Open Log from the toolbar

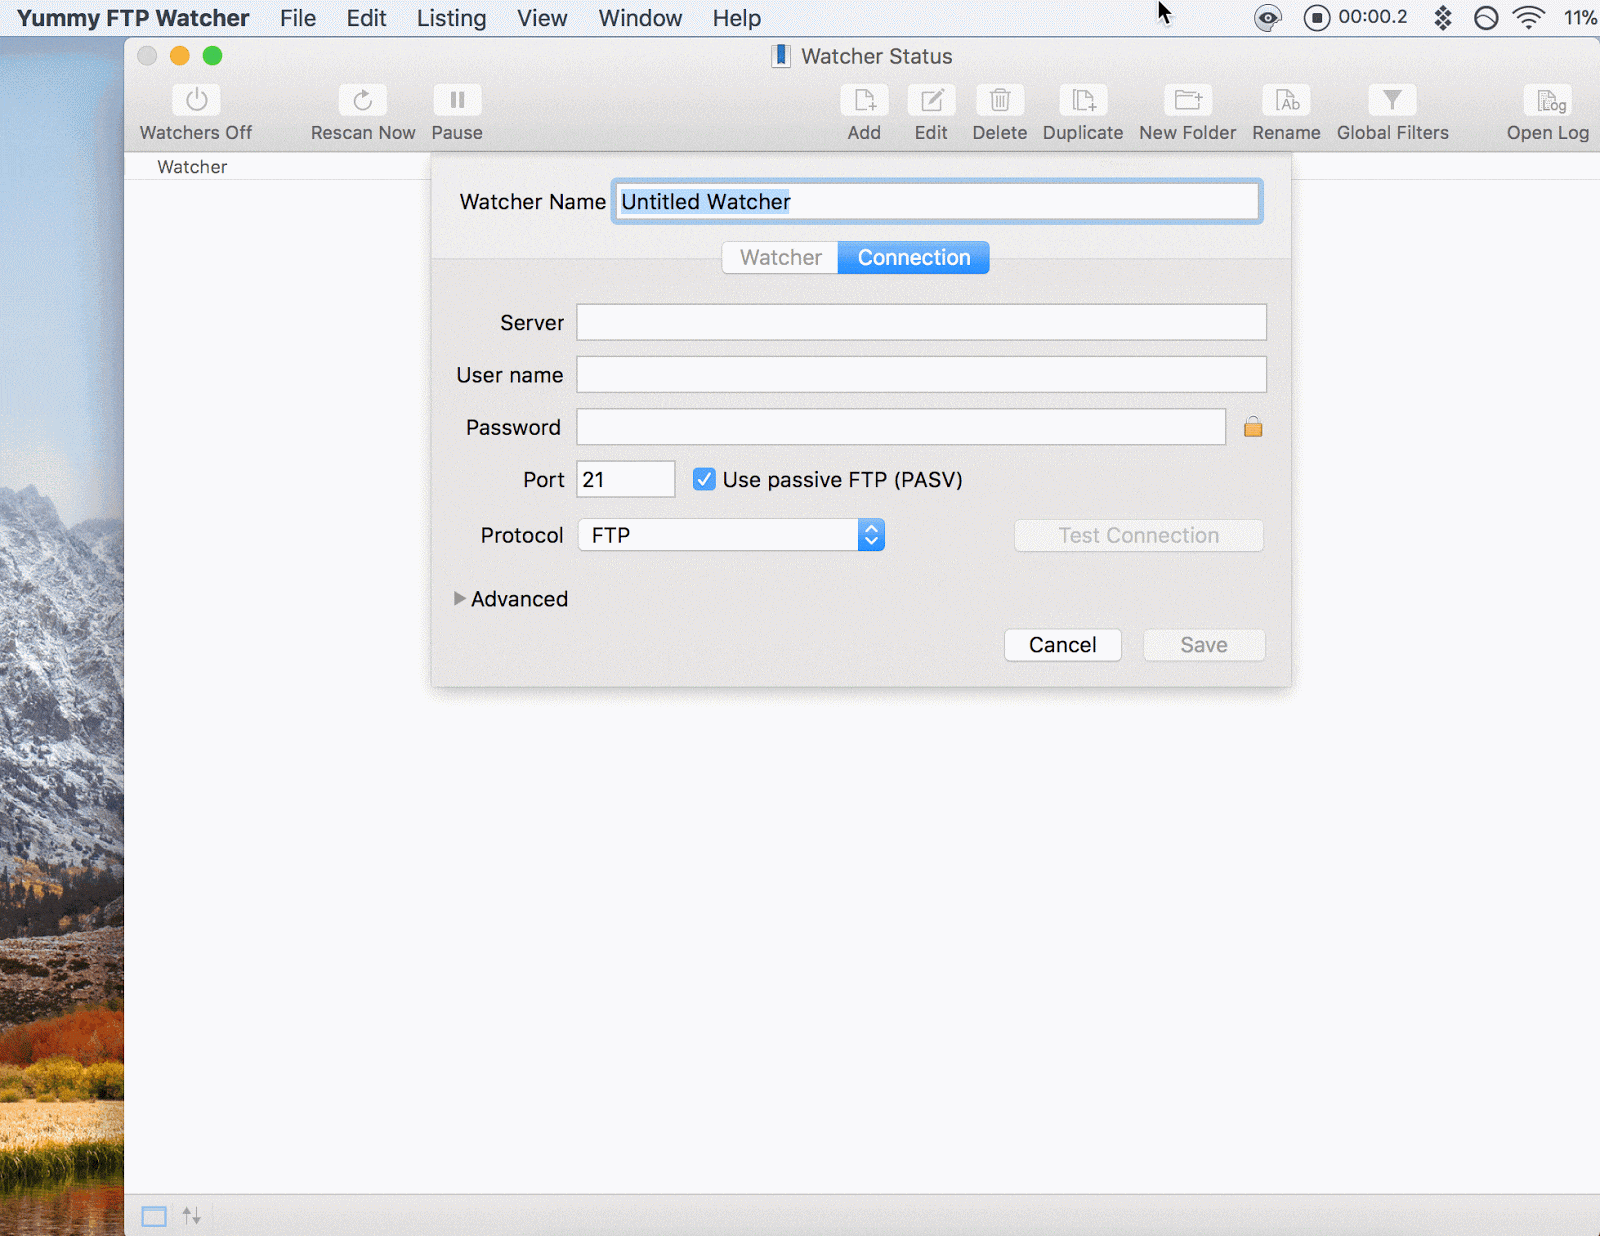tap(1548, 100)
